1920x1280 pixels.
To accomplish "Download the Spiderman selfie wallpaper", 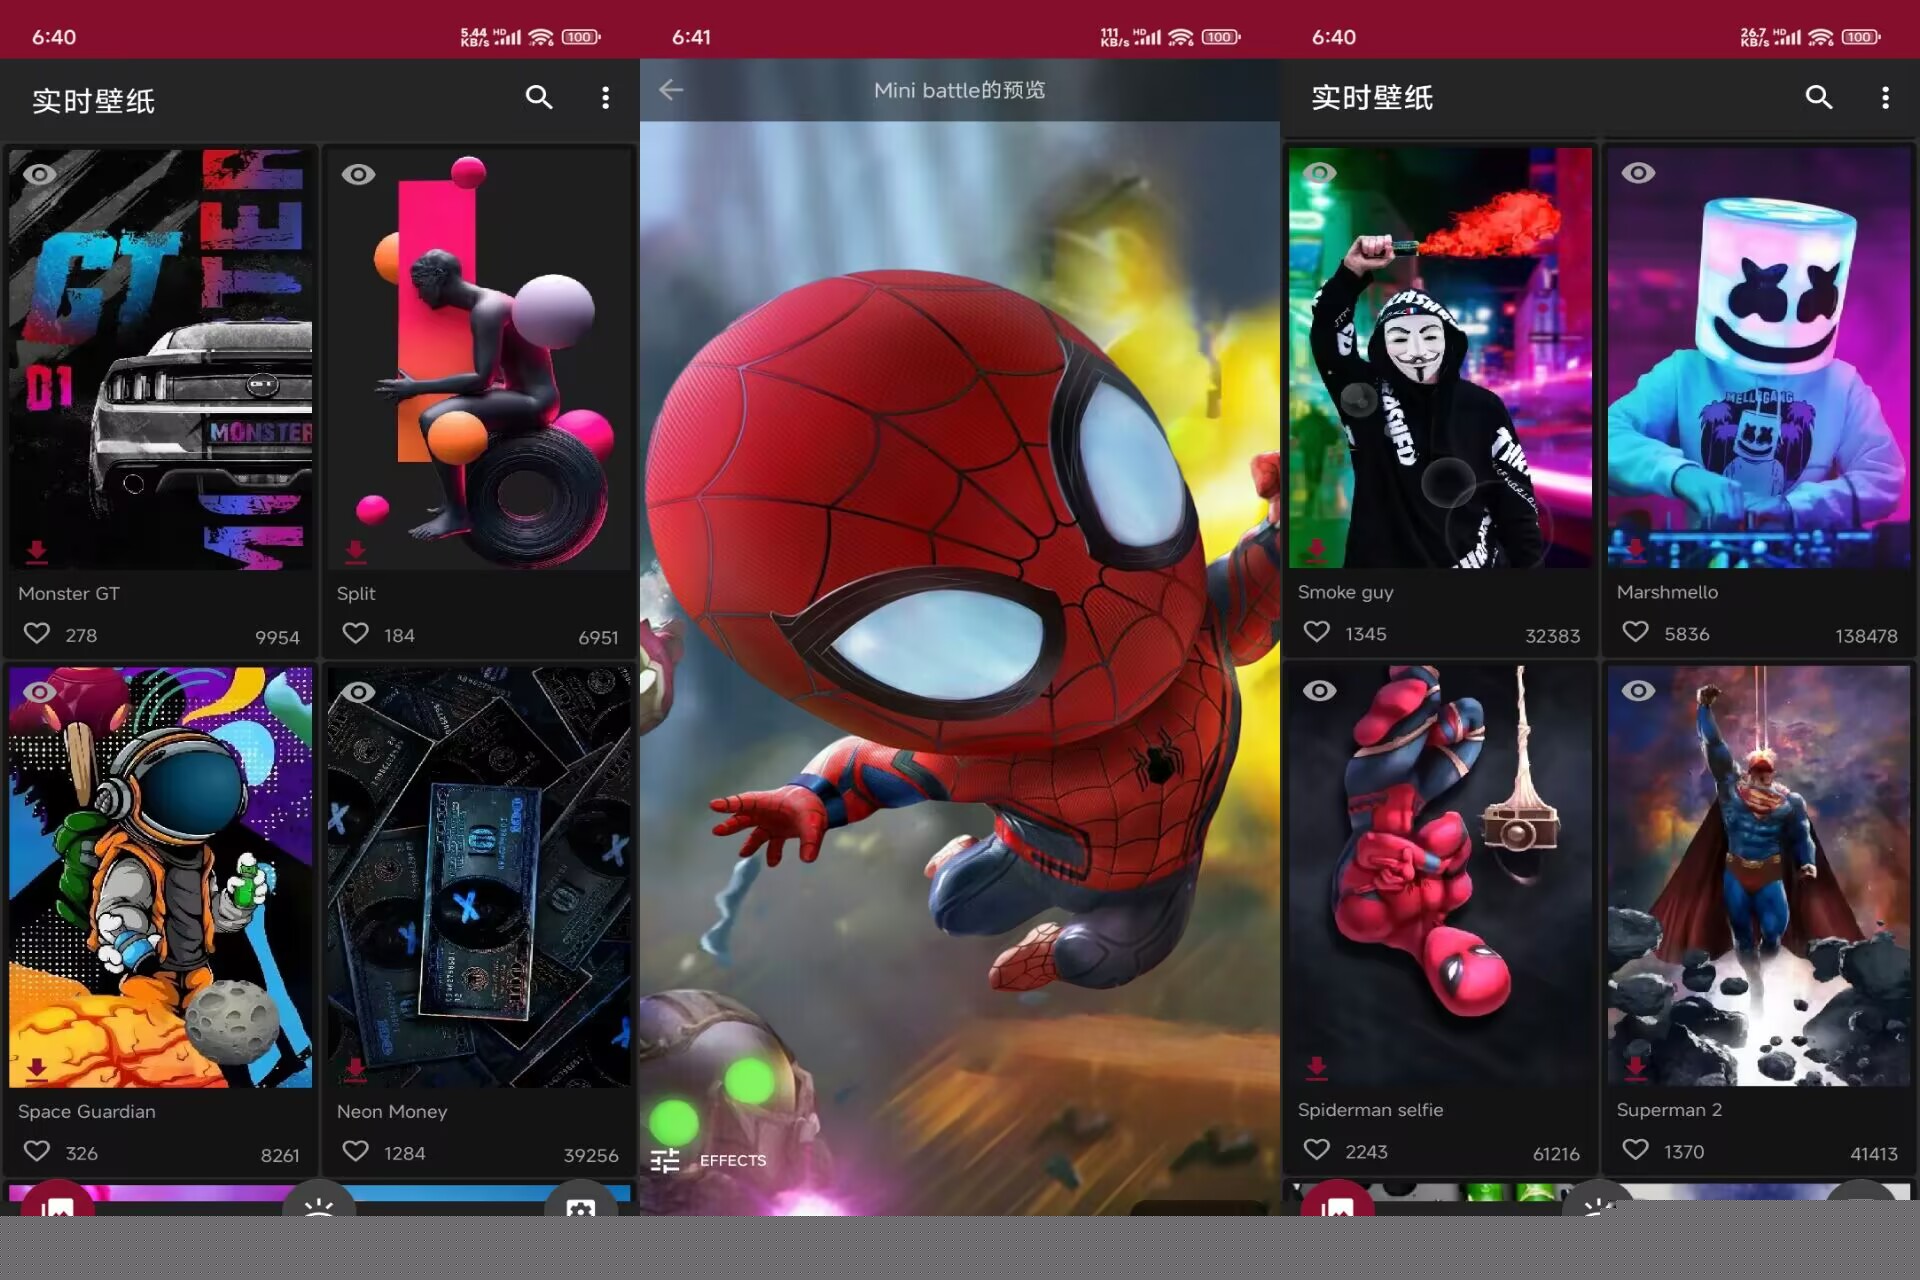I will pos(1317,1067).
